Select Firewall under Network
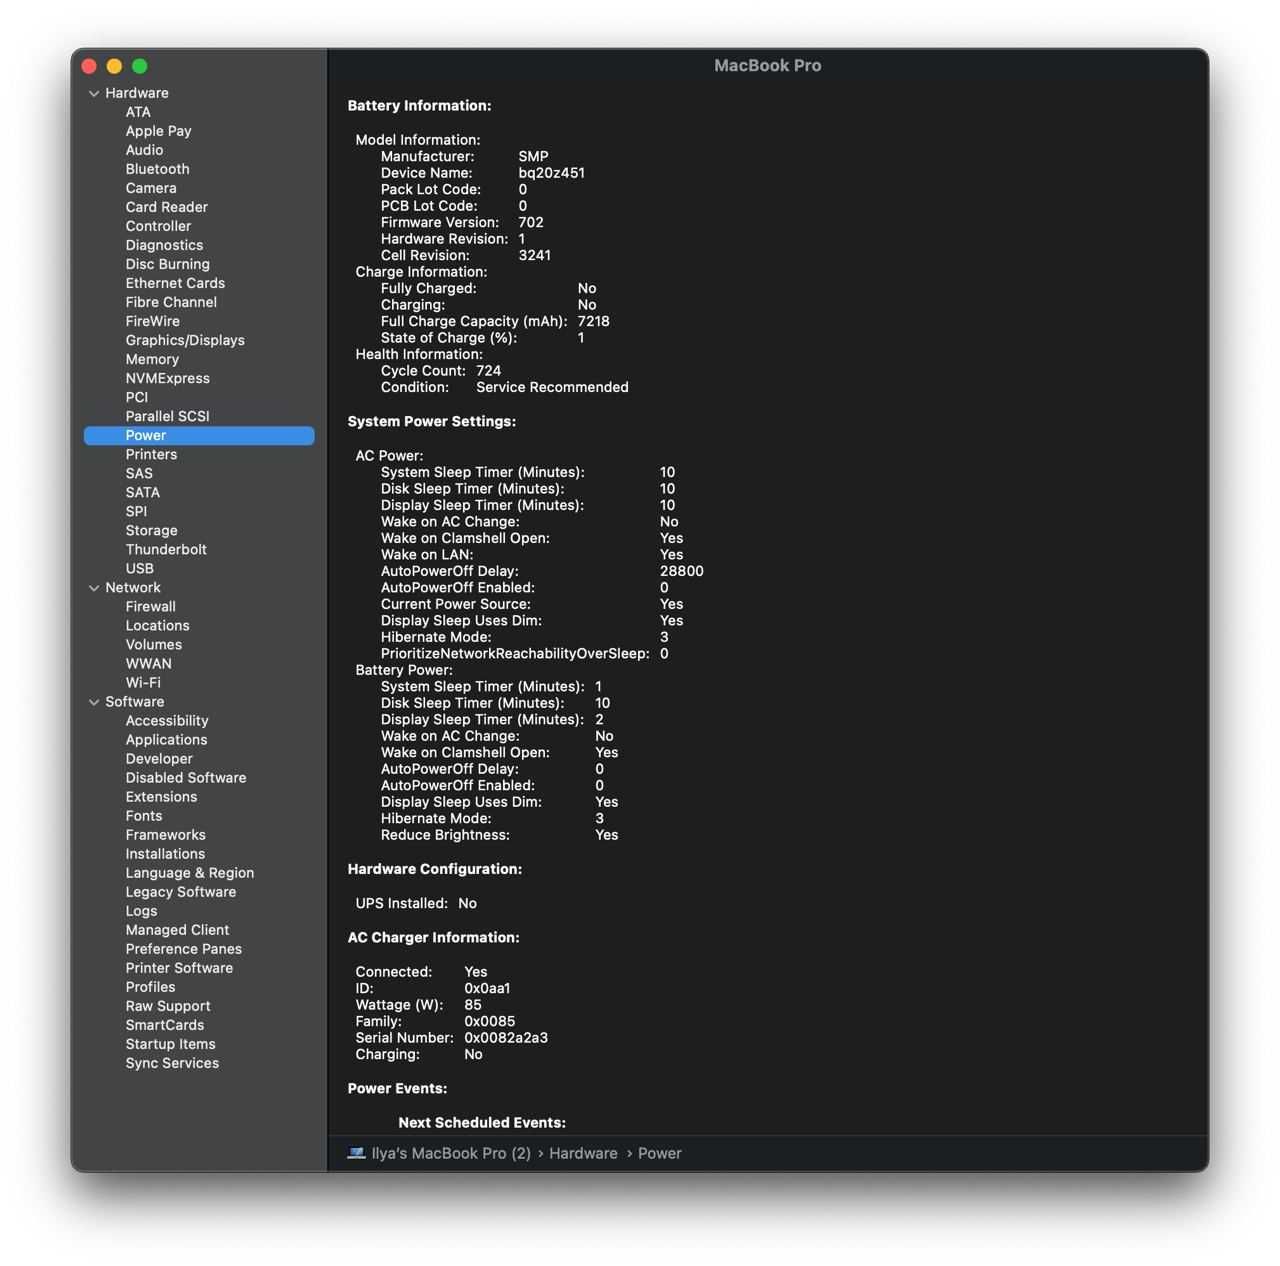The image size is (1280, 1266). tap(151, 607)
